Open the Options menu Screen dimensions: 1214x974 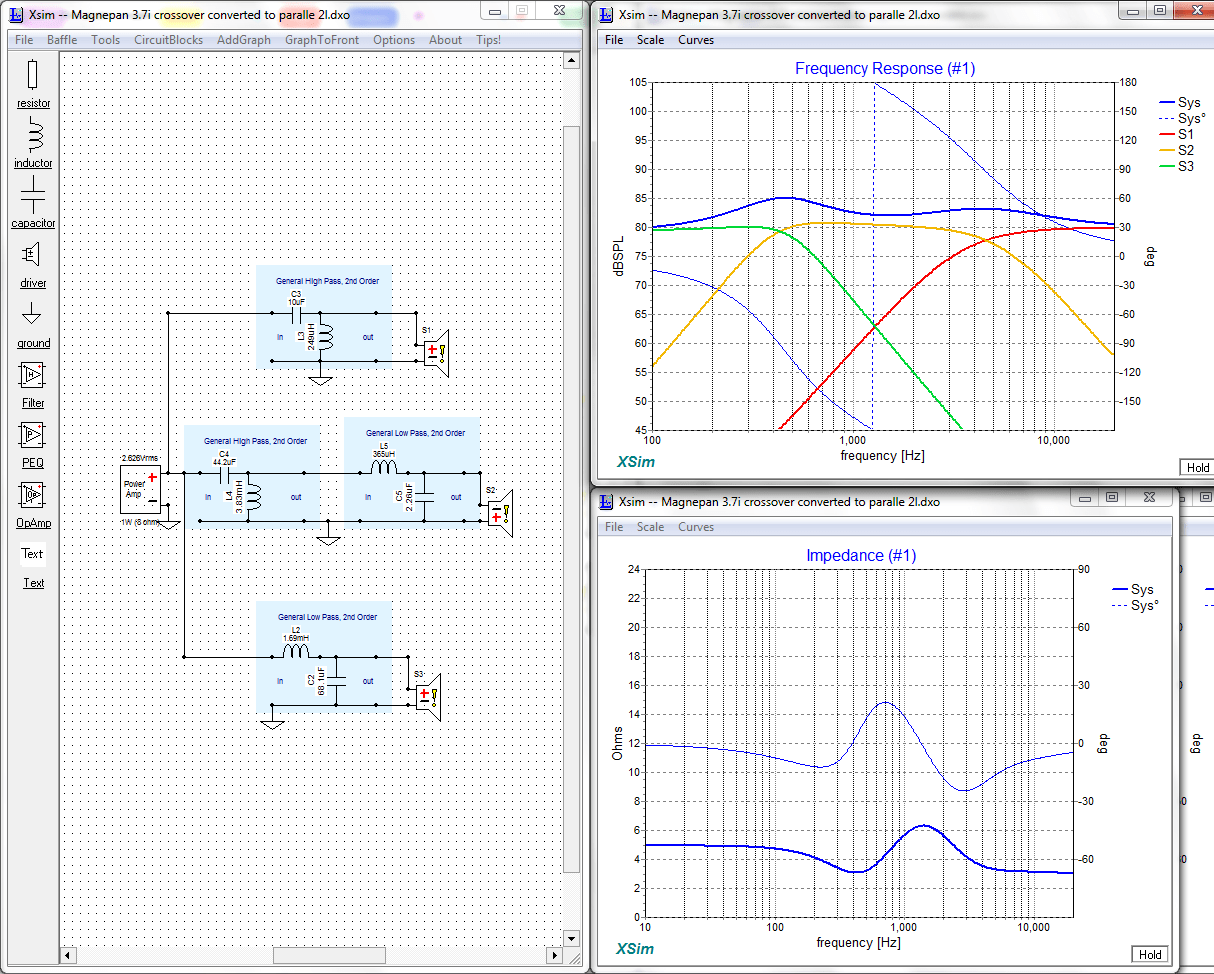point(394,40)
